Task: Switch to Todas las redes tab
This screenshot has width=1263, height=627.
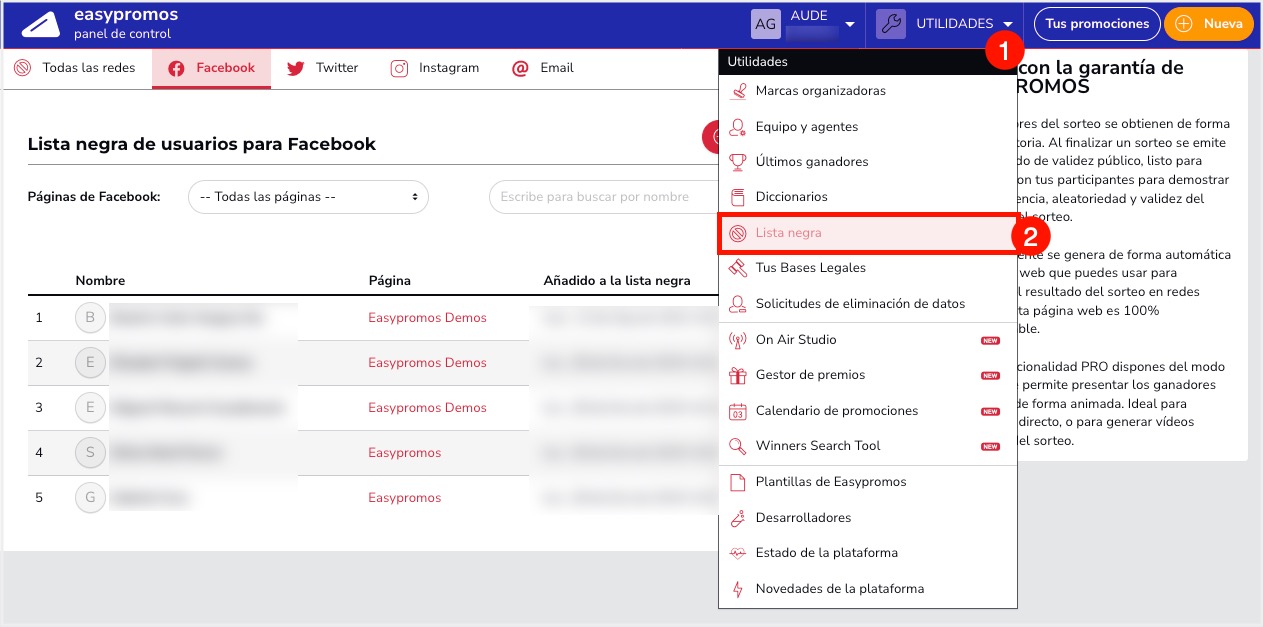Action: 77,69
